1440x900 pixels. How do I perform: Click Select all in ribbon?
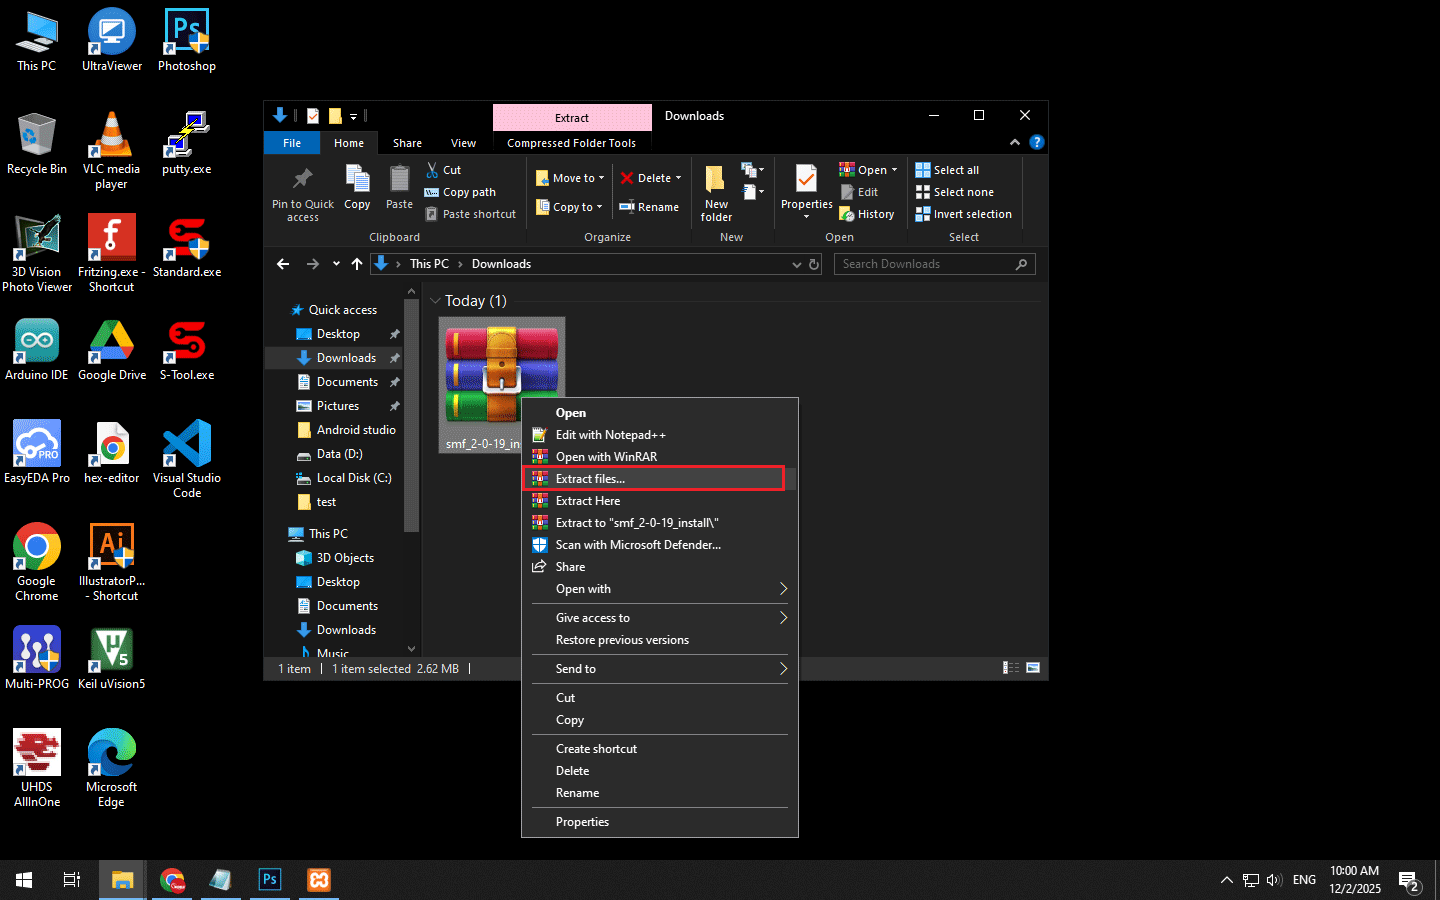pos(947,170)
